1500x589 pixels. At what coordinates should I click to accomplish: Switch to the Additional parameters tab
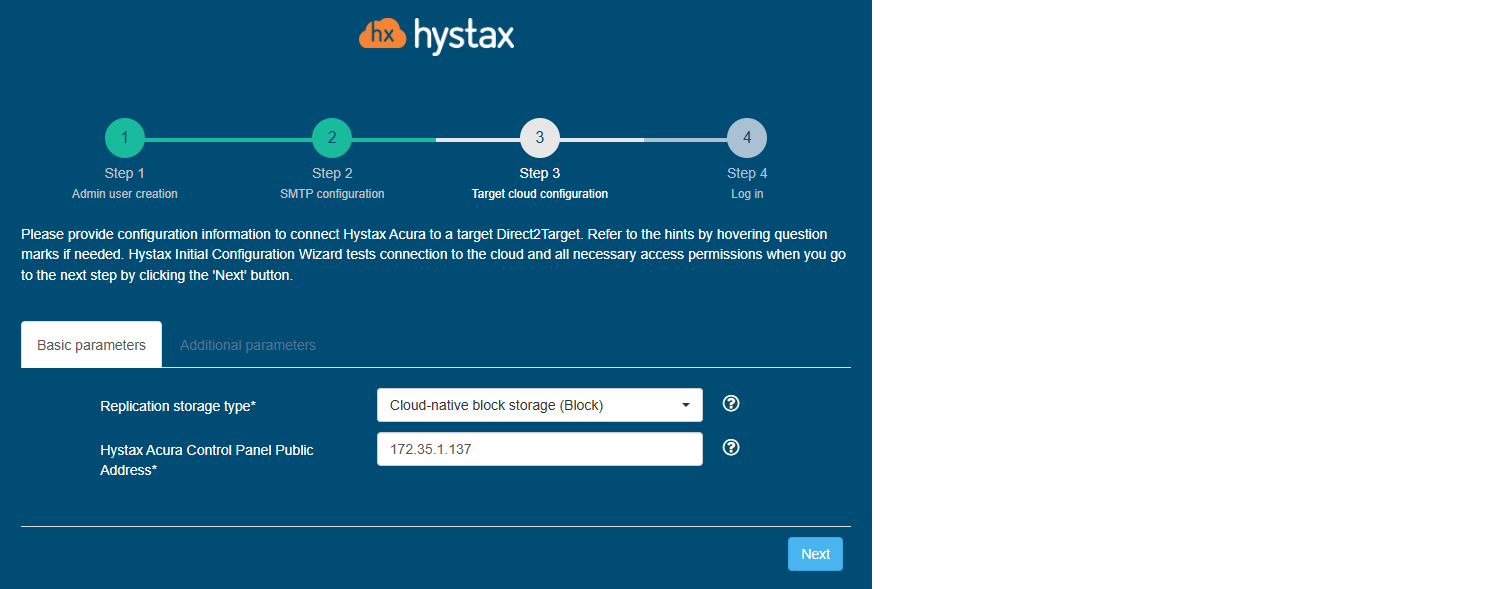[248, 345]
